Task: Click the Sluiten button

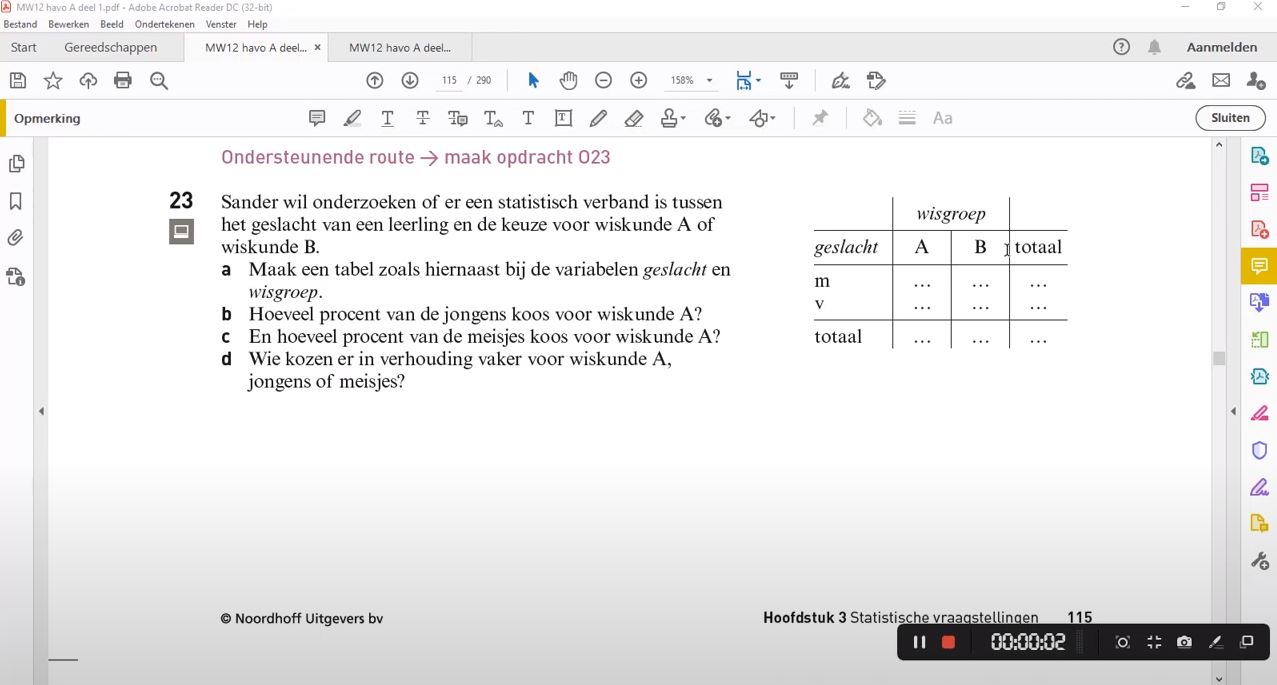Action: pyautogui.click(x=1230, y=118)
